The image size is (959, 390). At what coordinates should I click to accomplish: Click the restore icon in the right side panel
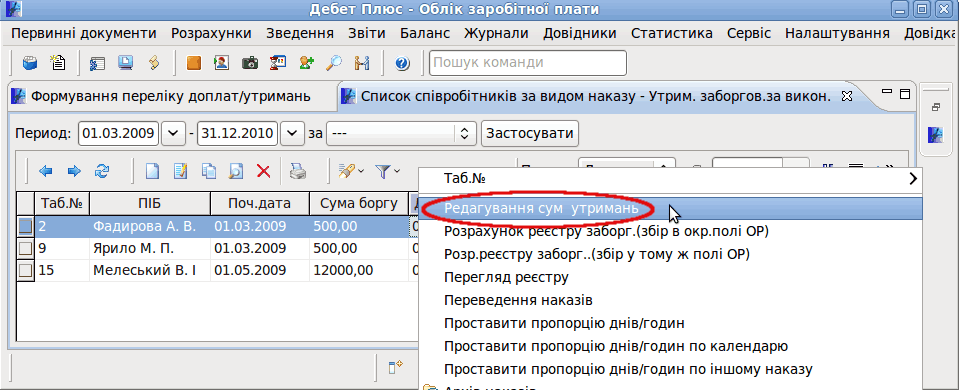pos(935,108)
